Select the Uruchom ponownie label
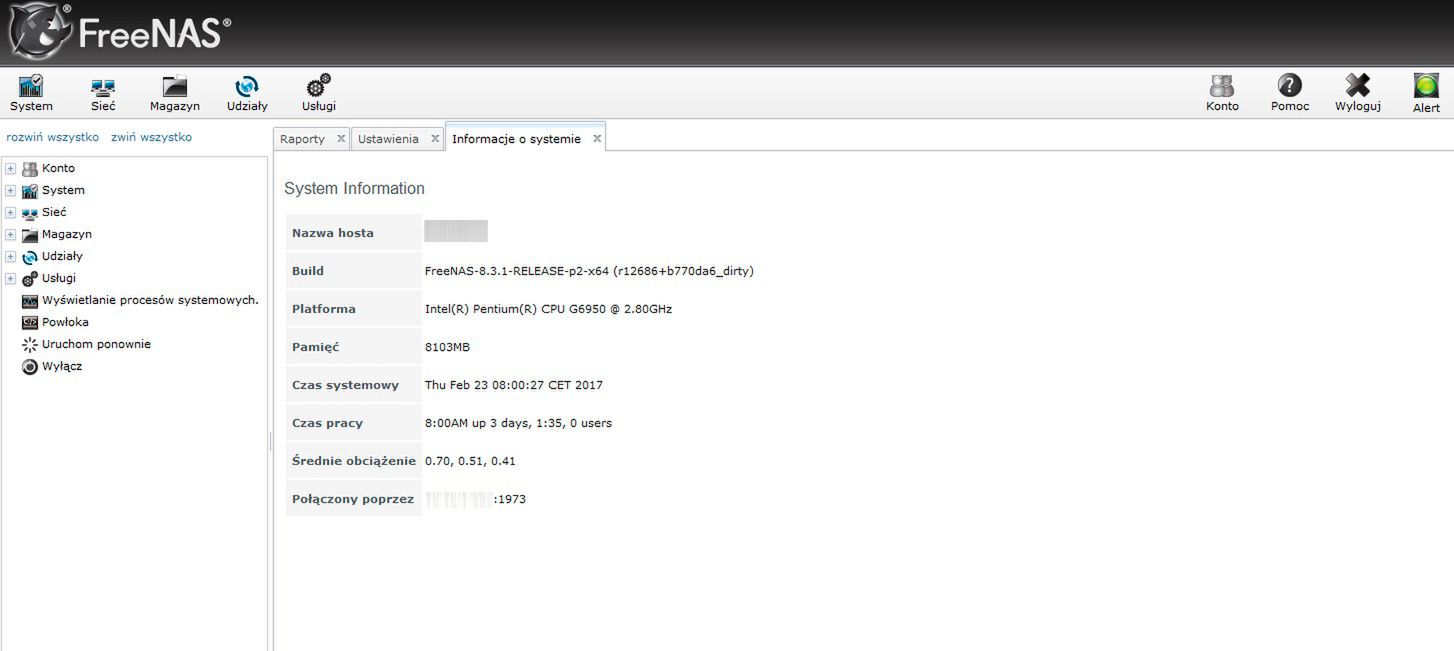The image size is (1454, 651). (x=96, y=344)
